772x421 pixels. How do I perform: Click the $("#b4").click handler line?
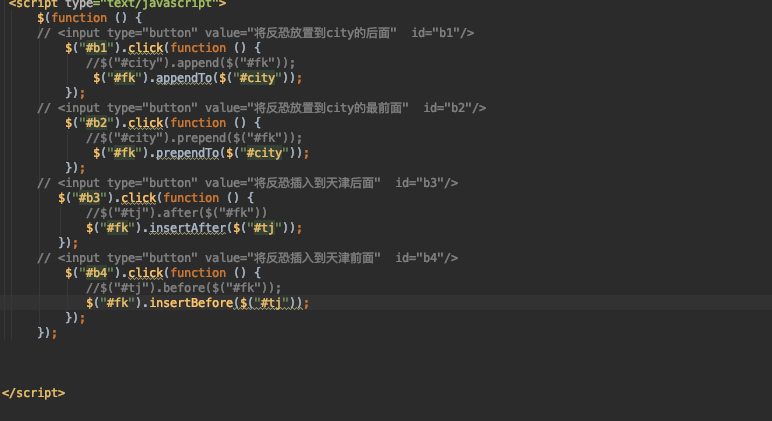(x=163, y=273)
